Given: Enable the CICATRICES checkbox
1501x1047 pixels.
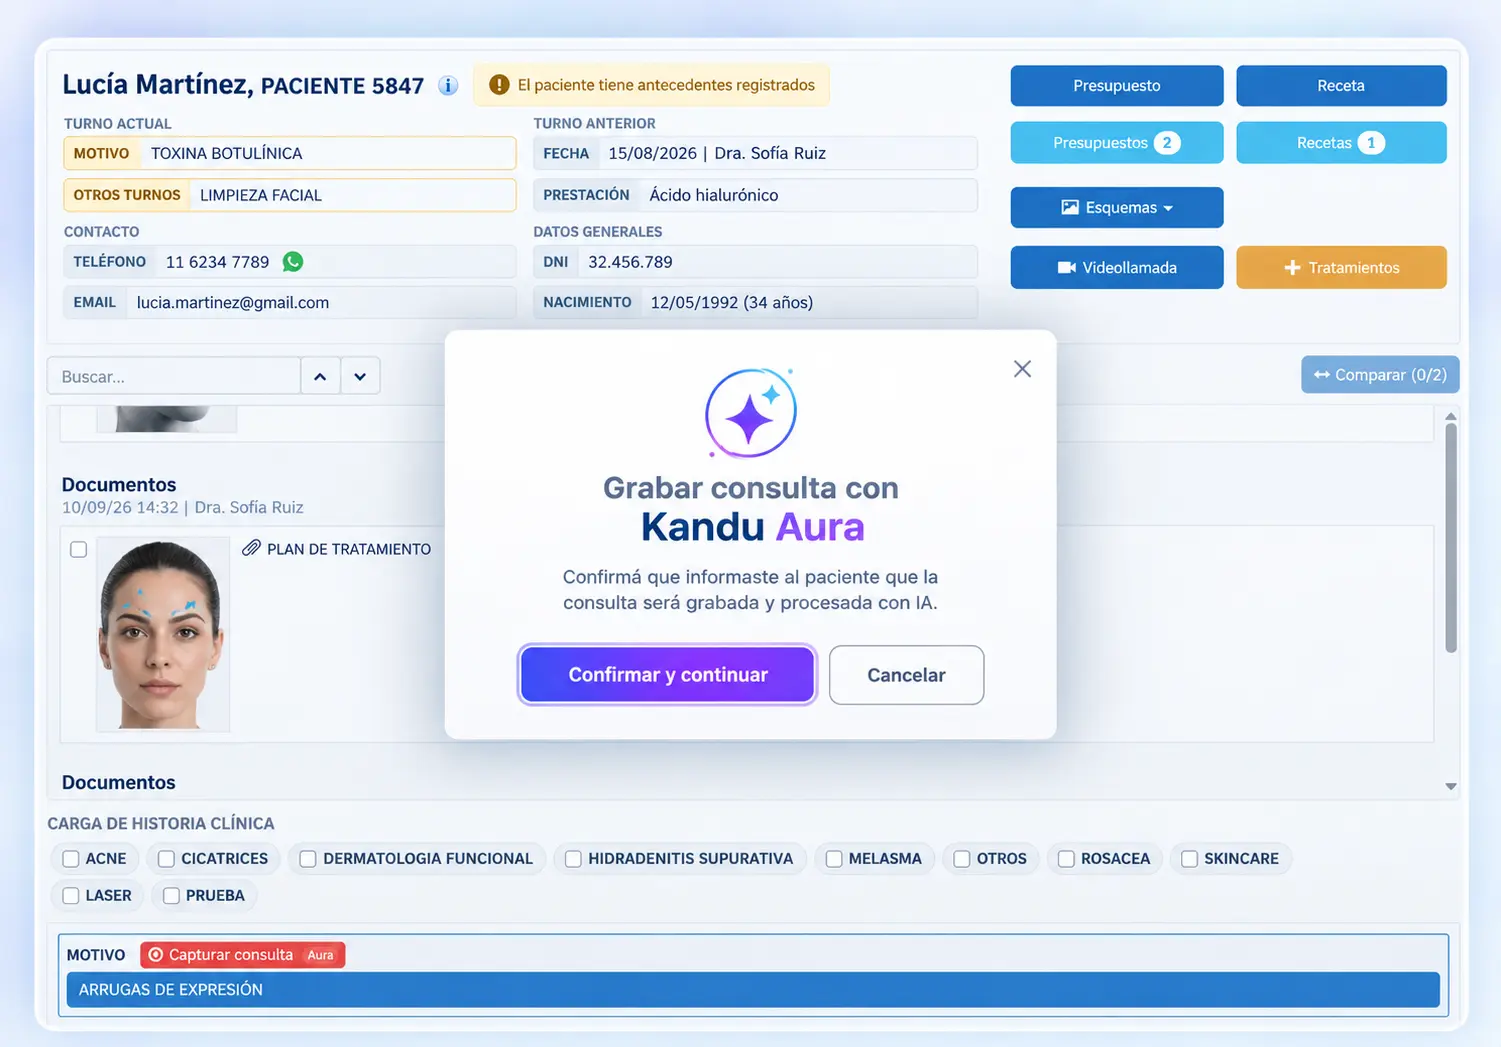Looking at the screenshot, I should tap(166, 859).
